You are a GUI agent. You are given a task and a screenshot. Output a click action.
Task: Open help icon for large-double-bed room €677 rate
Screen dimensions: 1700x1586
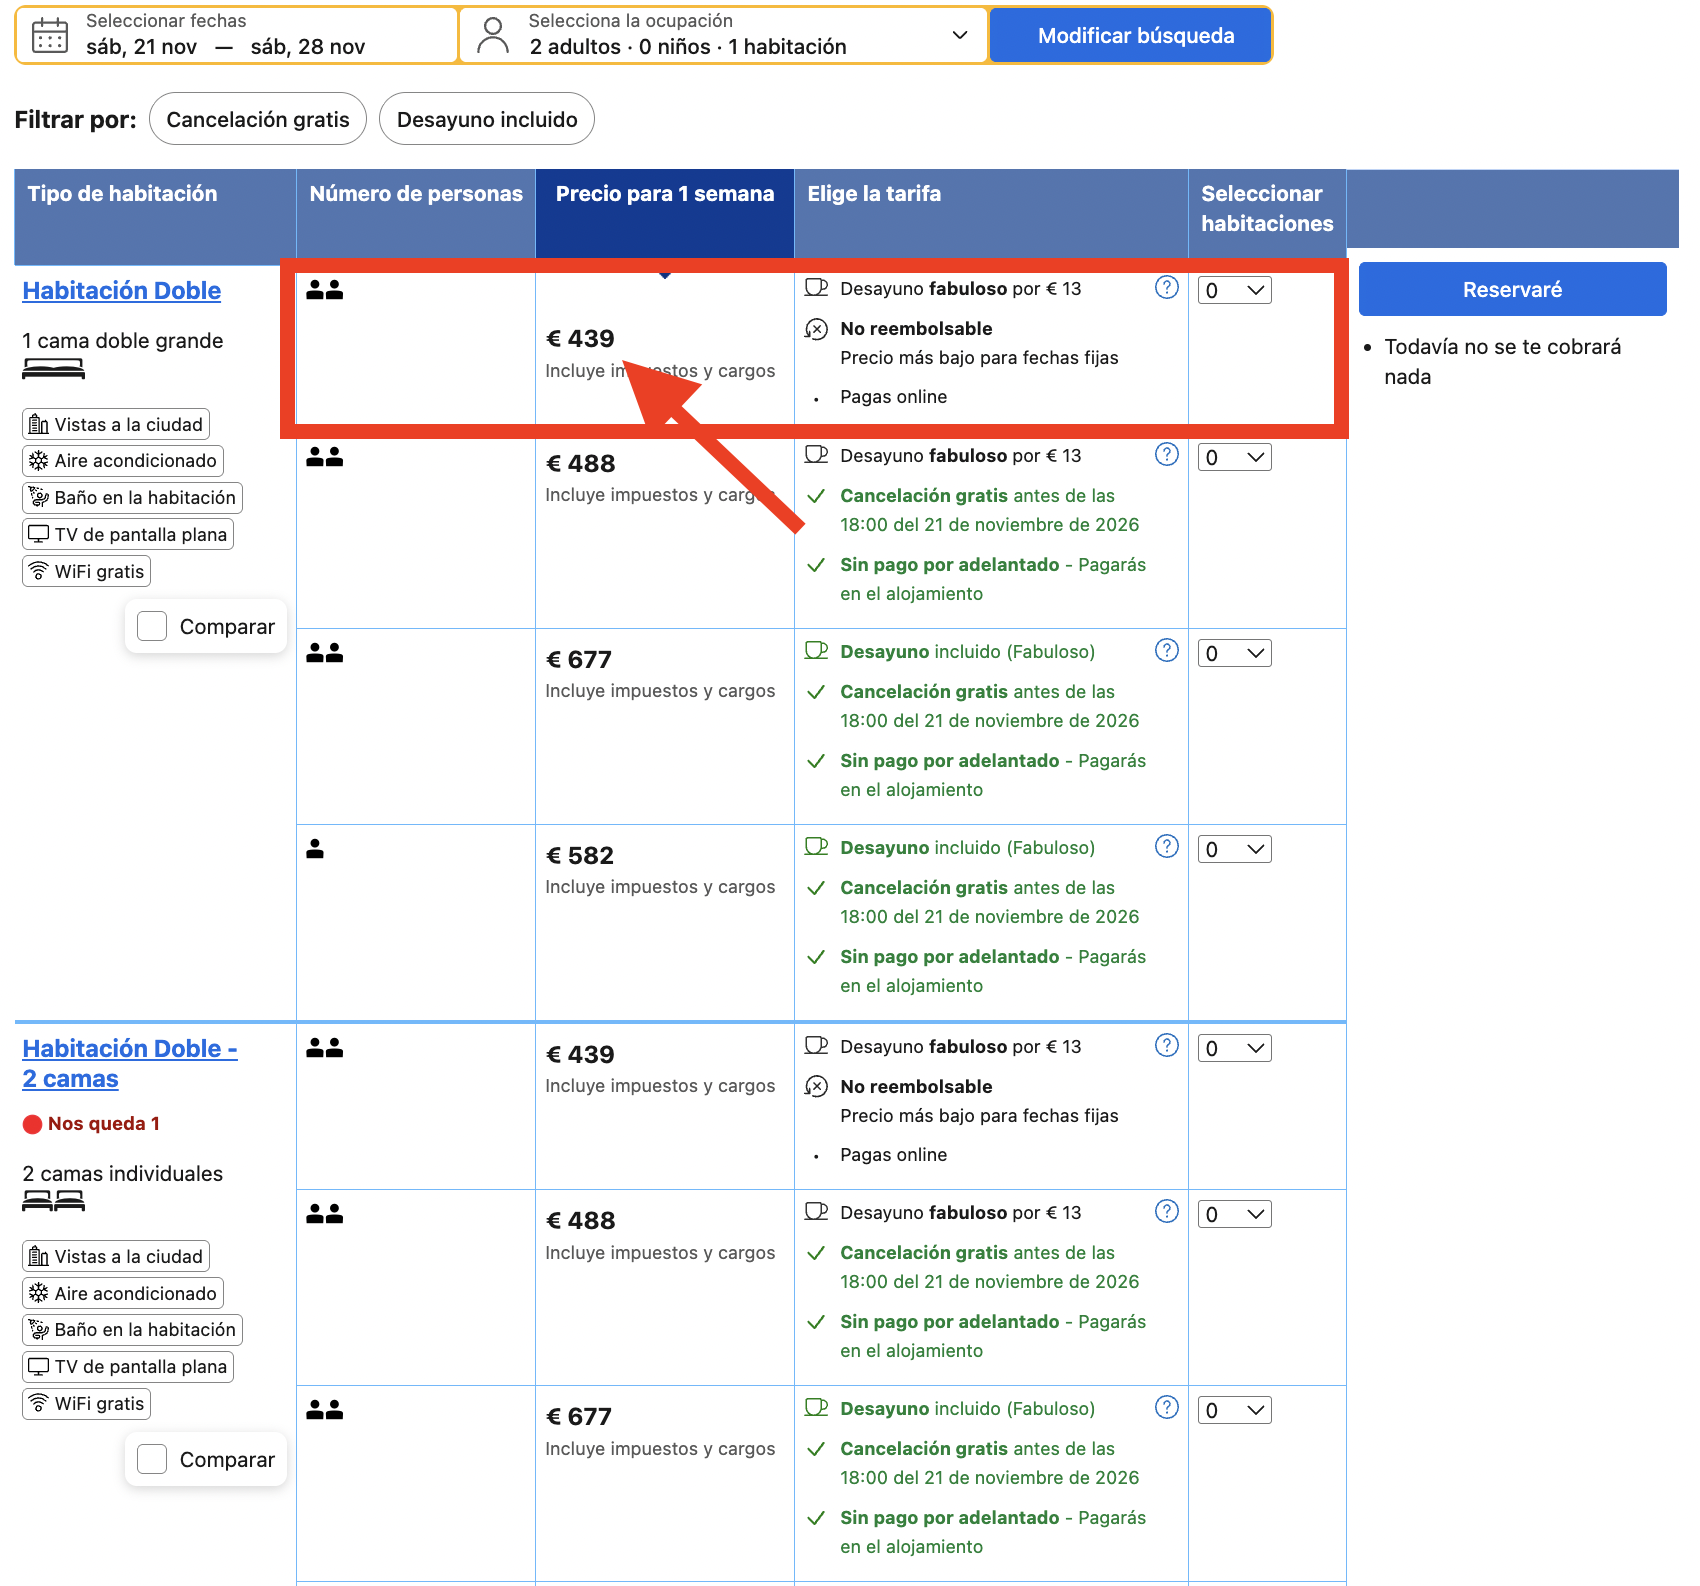click(1167, 651)
